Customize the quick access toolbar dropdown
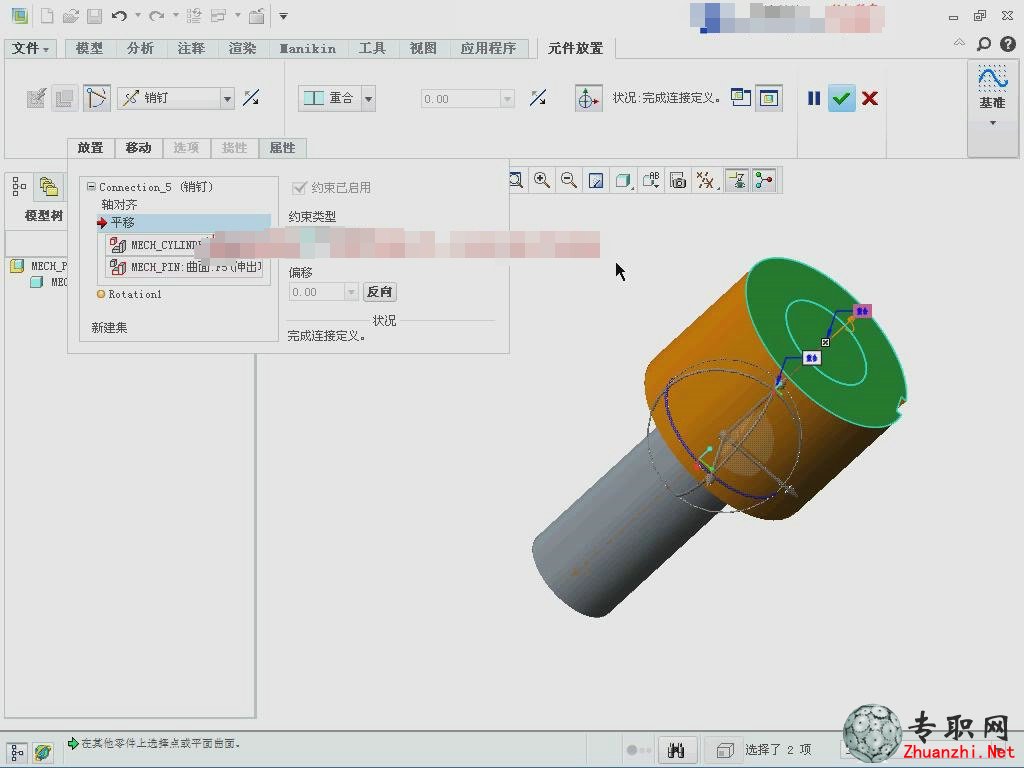The image size is (1024, 768). click(x=283, y=16)
